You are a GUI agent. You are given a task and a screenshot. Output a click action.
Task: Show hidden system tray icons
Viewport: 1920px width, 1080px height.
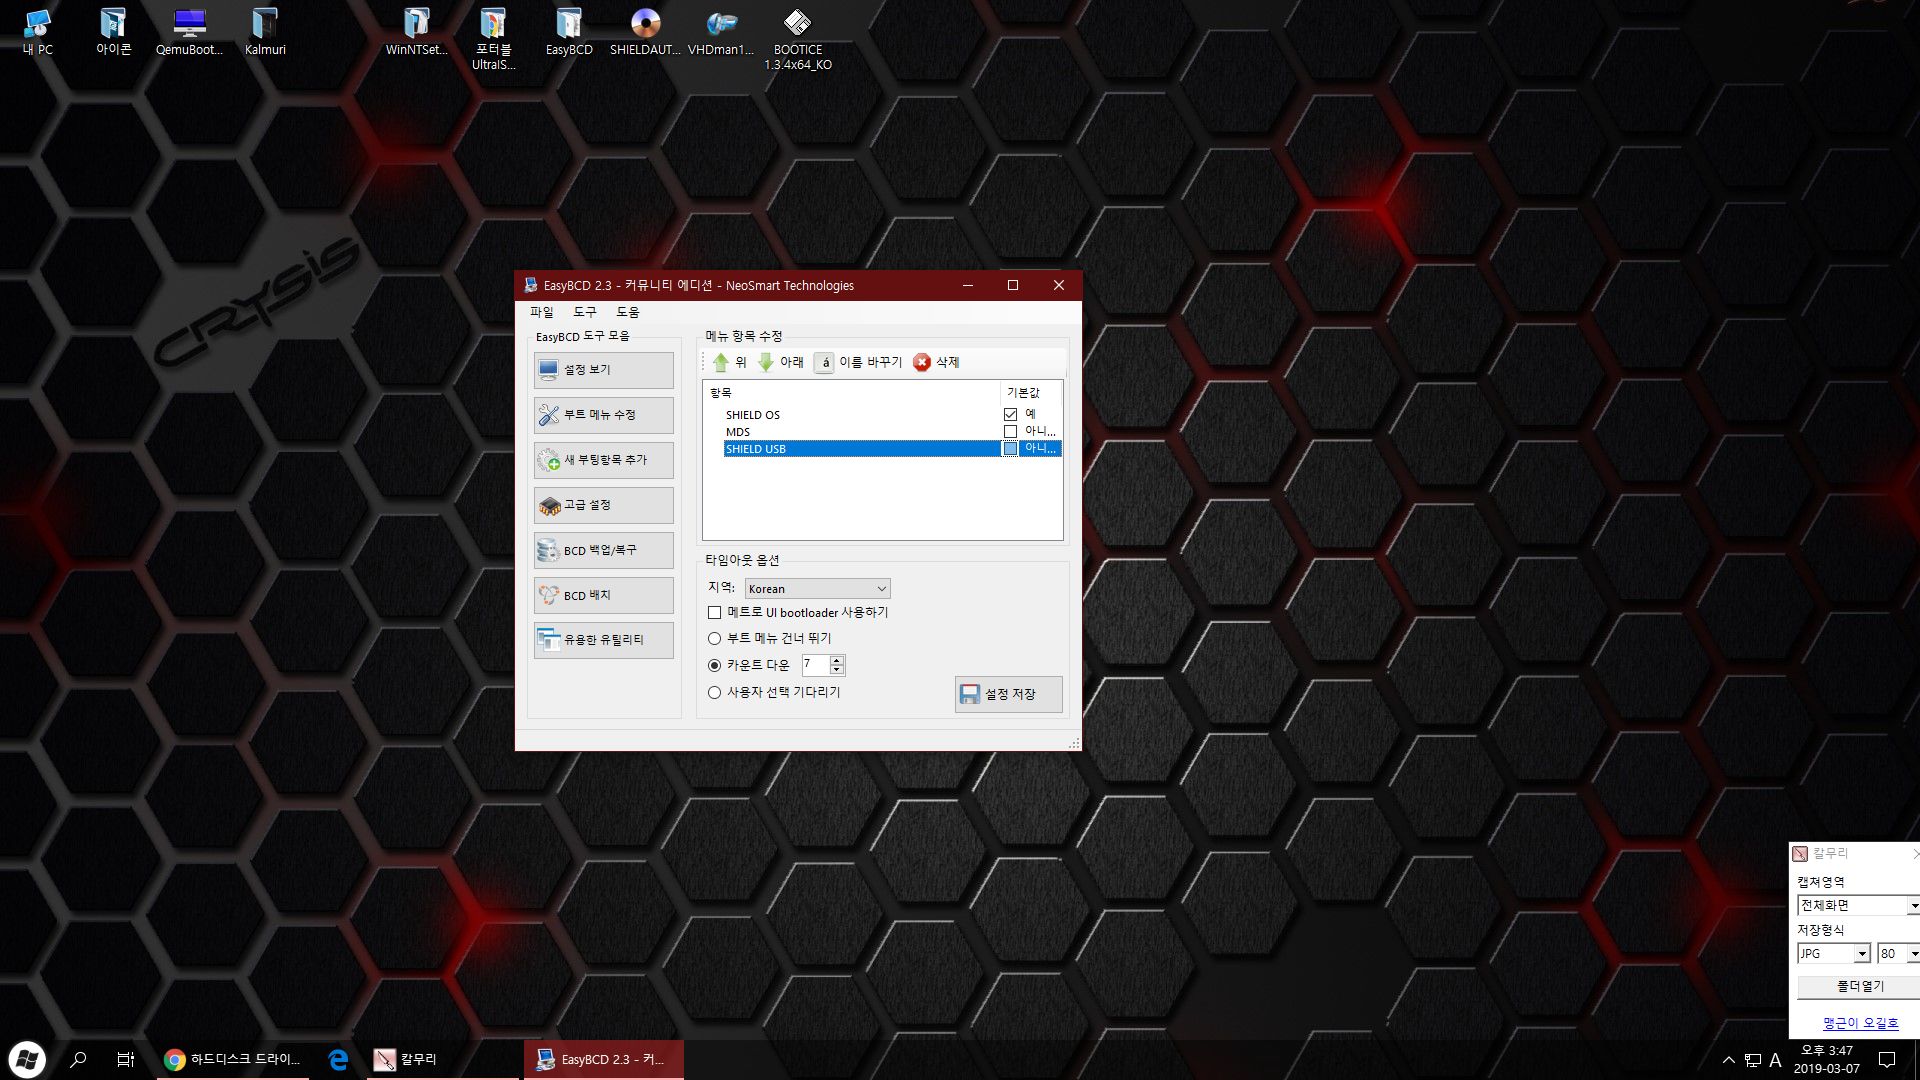[x=1728, y=1060]
